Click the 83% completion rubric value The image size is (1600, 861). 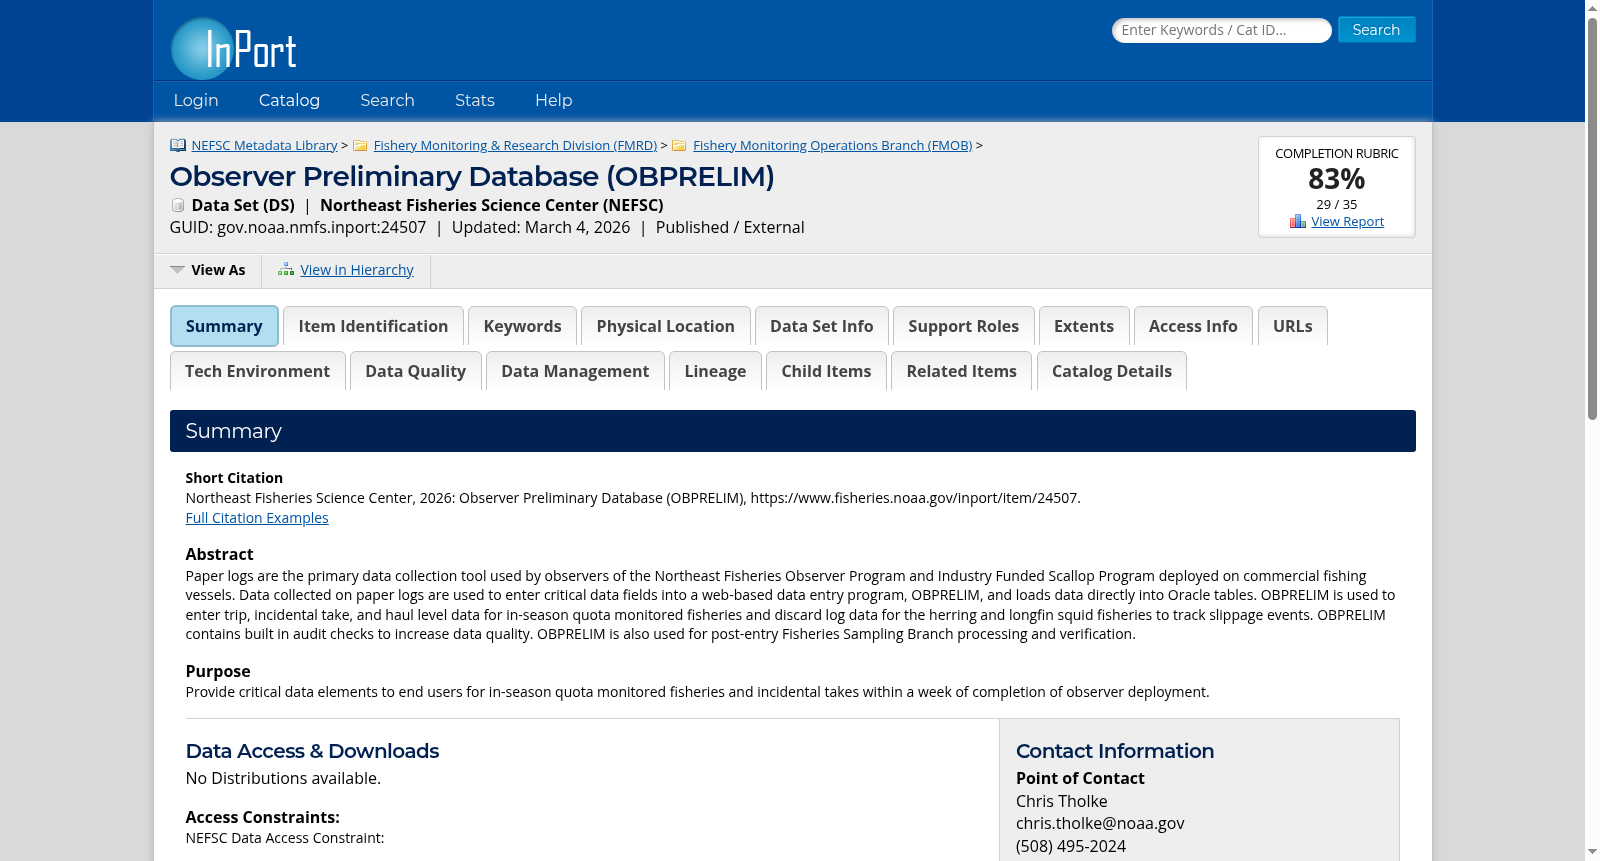pyautogui.click(x=1336, y=179)
